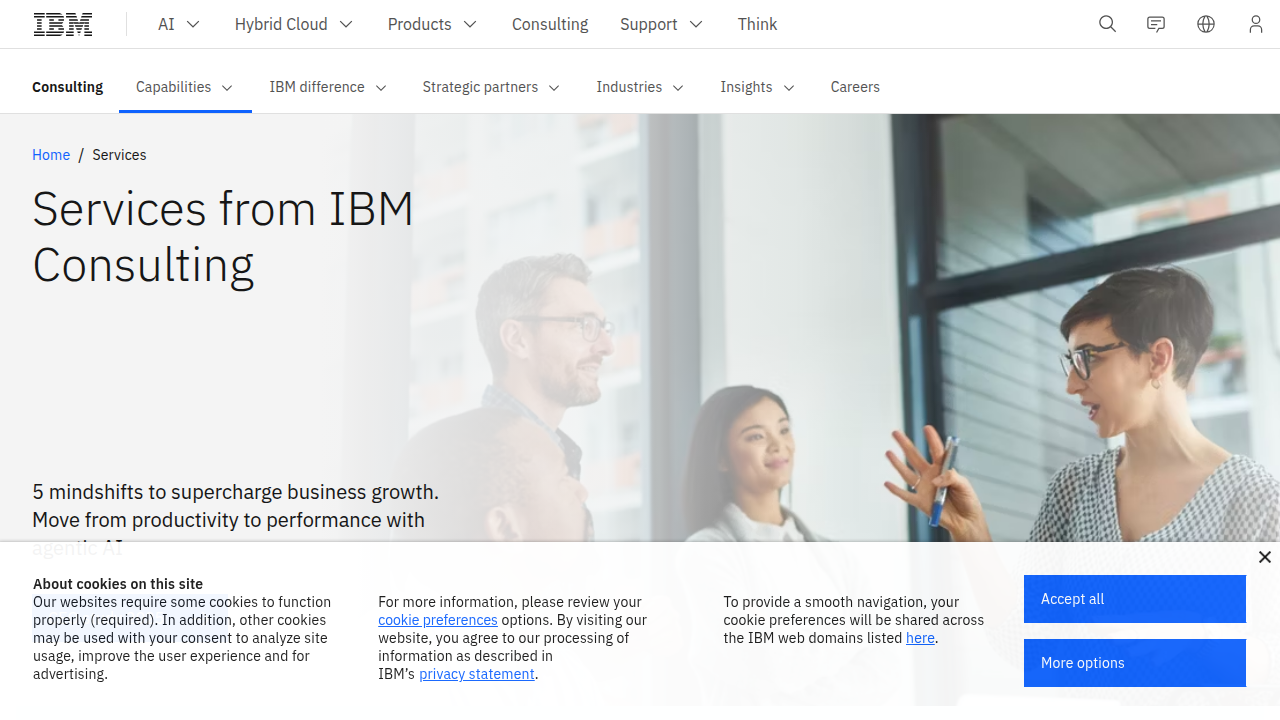The height and width of the screenshot is (720, 1280).
Task: Click the IBM logo
Action: (x=62, y=24)
